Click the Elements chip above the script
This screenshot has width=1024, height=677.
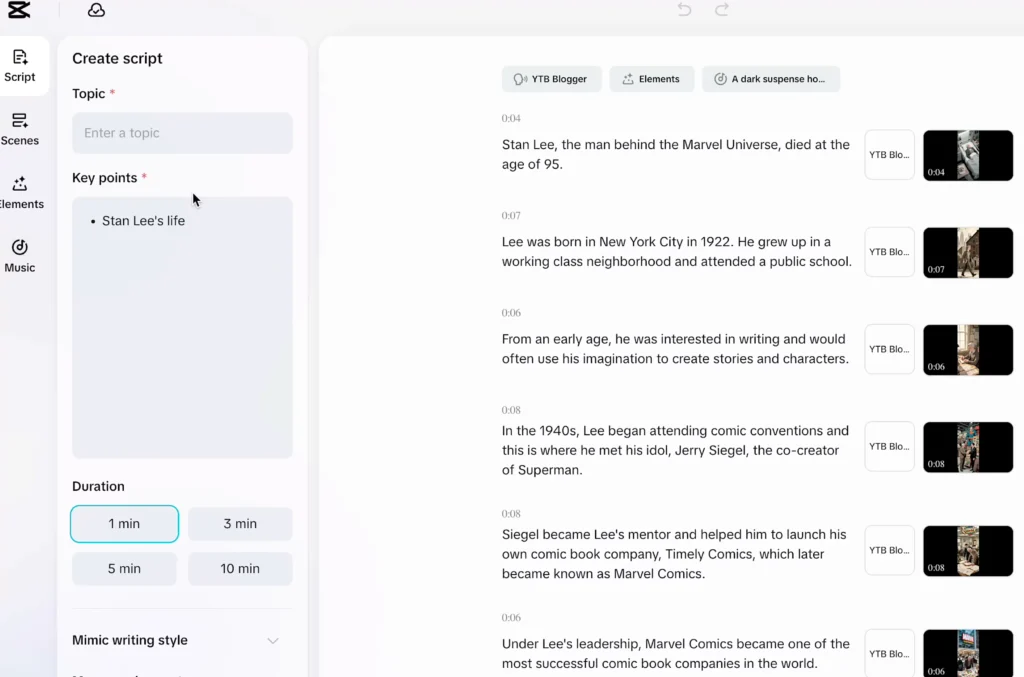coord(652,79)
